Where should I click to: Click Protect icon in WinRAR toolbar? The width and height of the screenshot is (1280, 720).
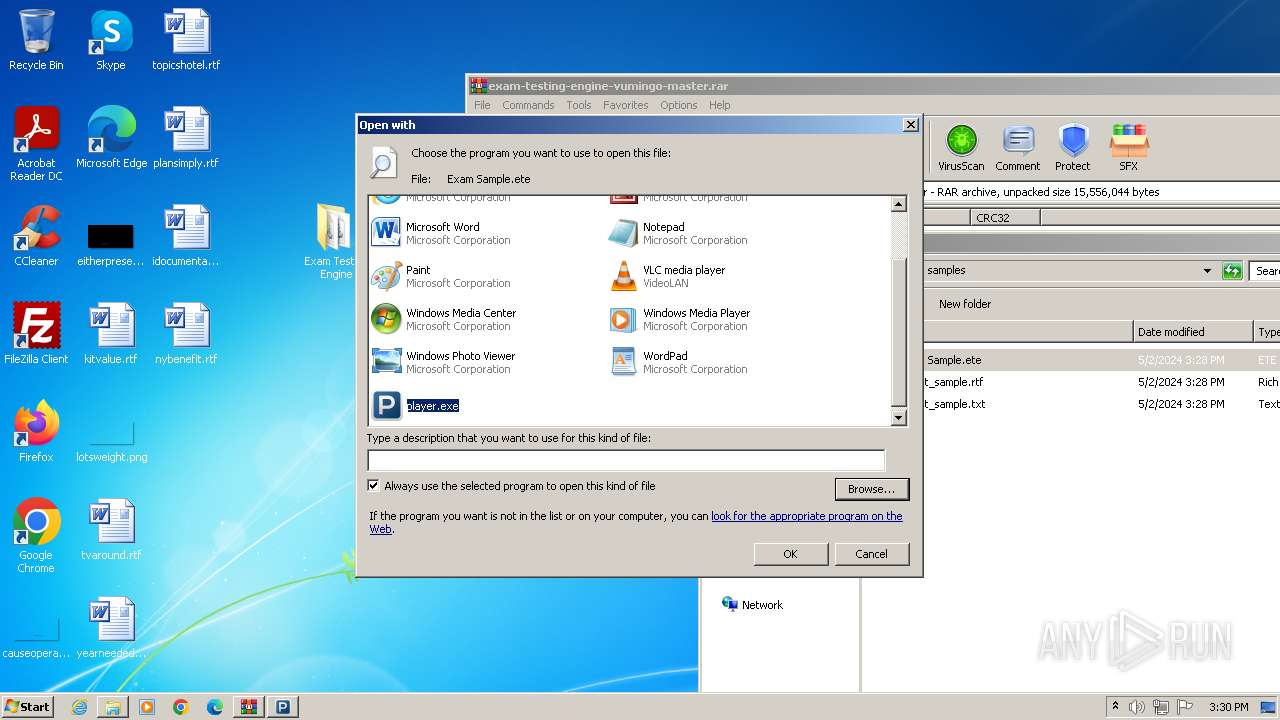1073,148
